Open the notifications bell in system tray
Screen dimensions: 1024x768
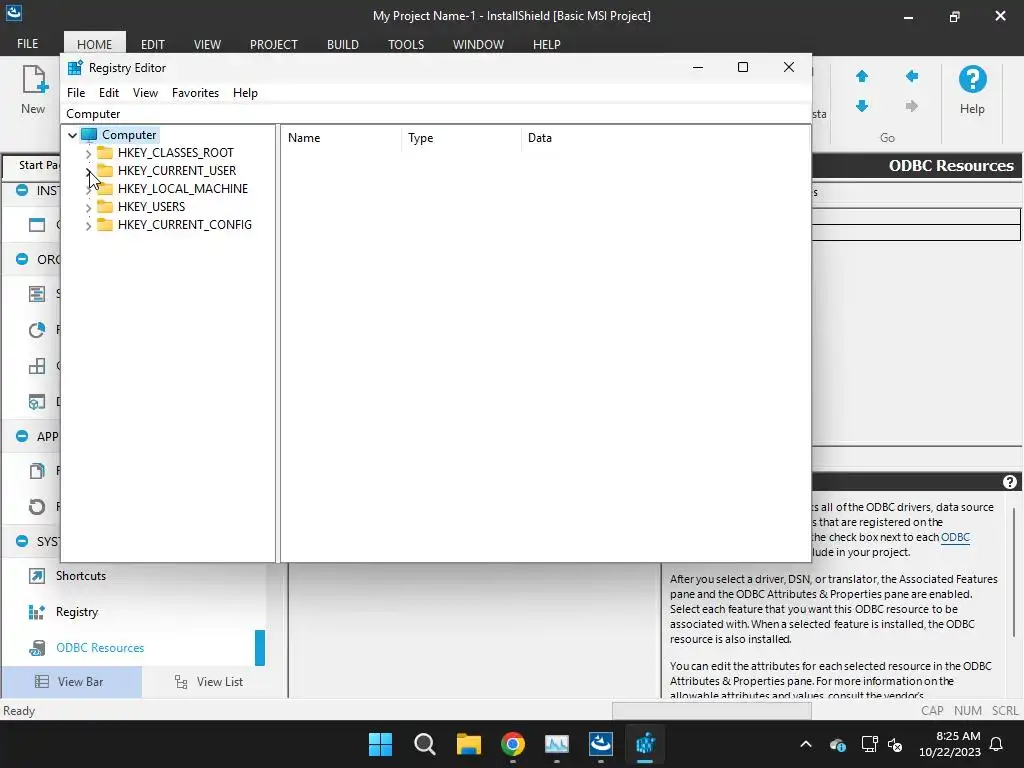(x=996, y=744)
